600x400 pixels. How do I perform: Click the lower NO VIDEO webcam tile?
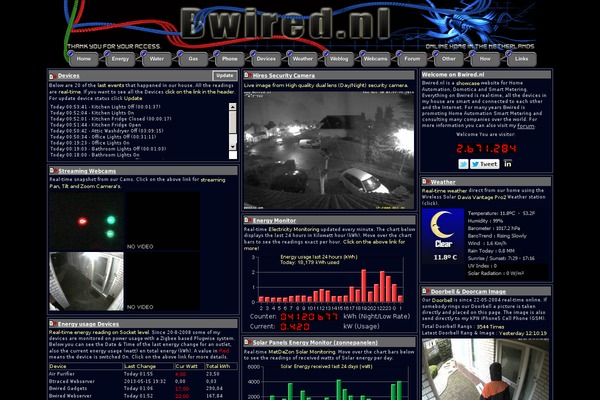coord(163,281)
